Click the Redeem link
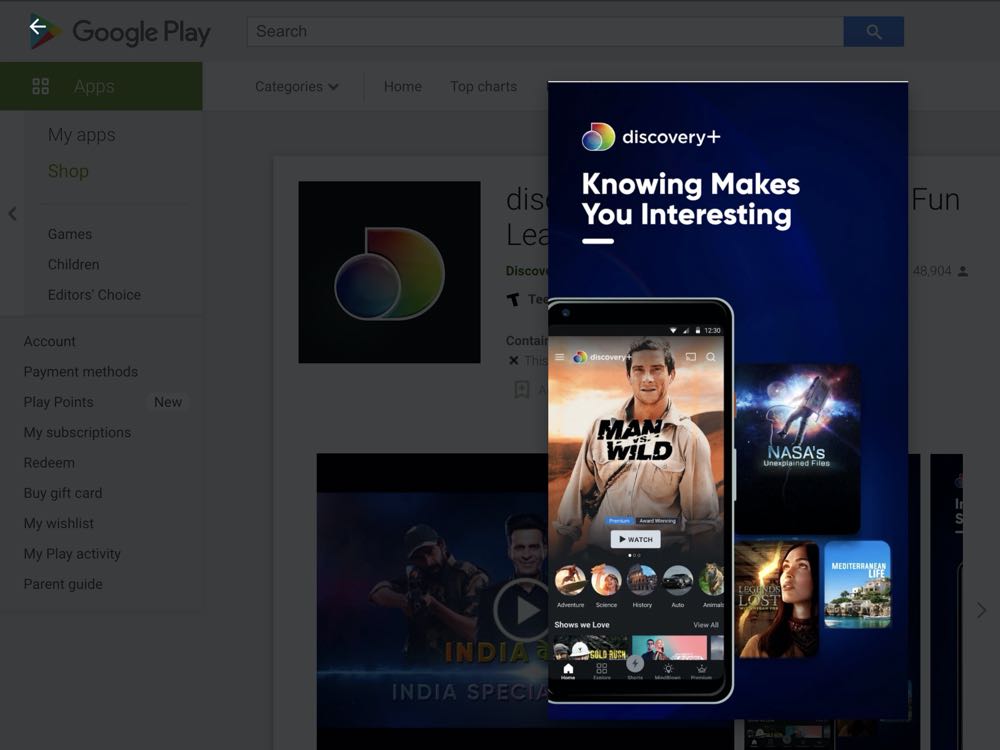1000x750 pixels. coord(49,462)
